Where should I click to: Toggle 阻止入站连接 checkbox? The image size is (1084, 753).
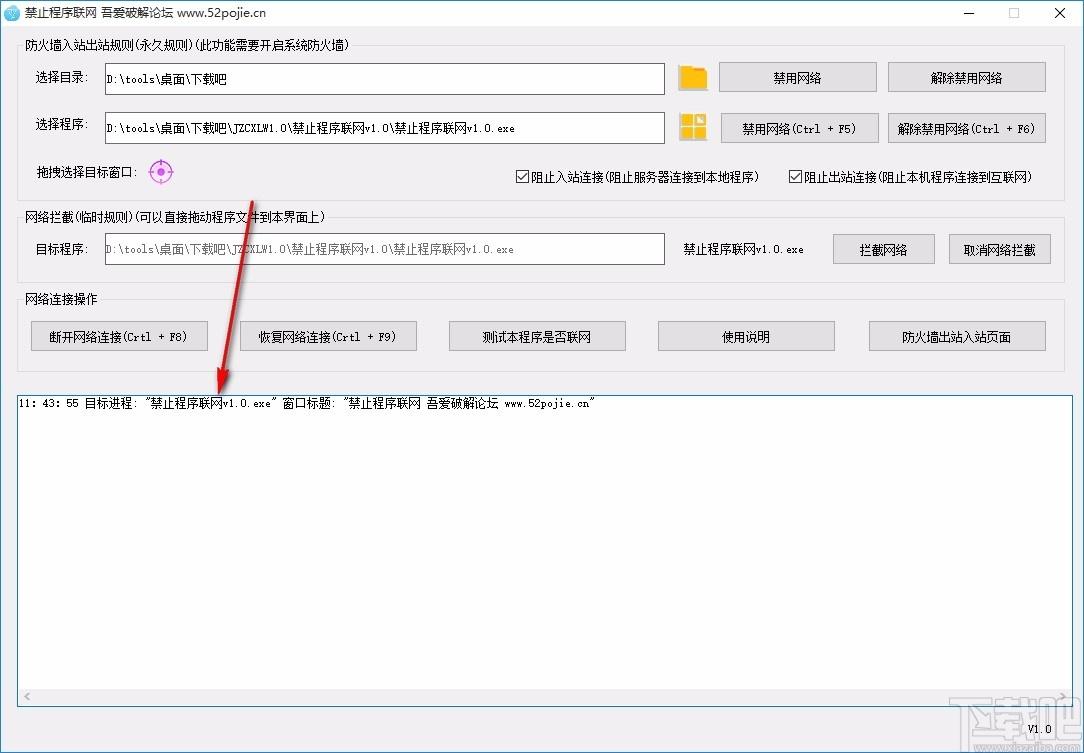pyautogui.click(x=522, y=177)
